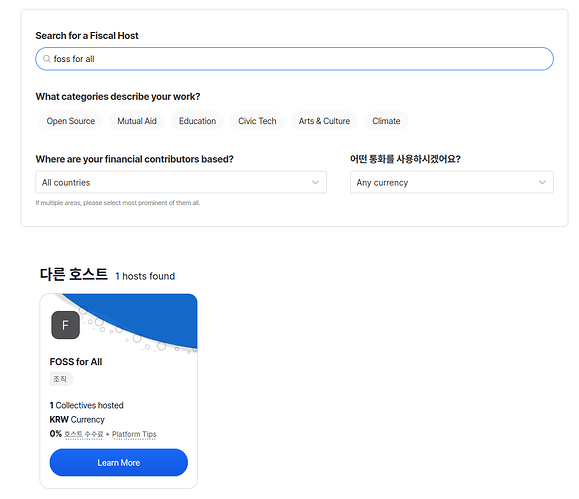Focus the Fiscal Host search field
This screenshot has width=579, height=499.
pos(294,59)
